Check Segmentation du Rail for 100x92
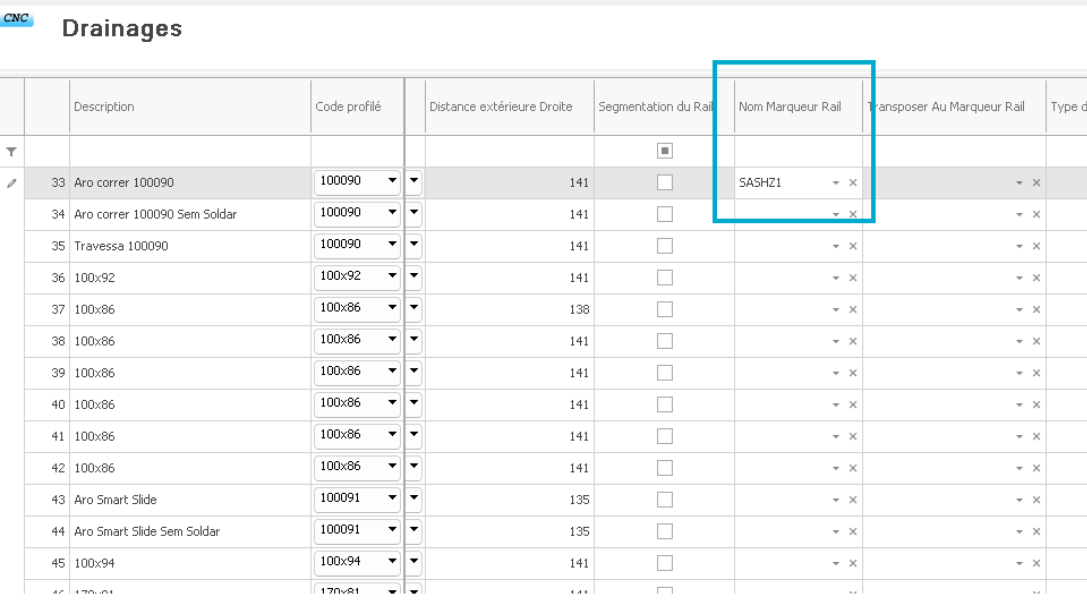1087x601 pixels. [665, 277]
